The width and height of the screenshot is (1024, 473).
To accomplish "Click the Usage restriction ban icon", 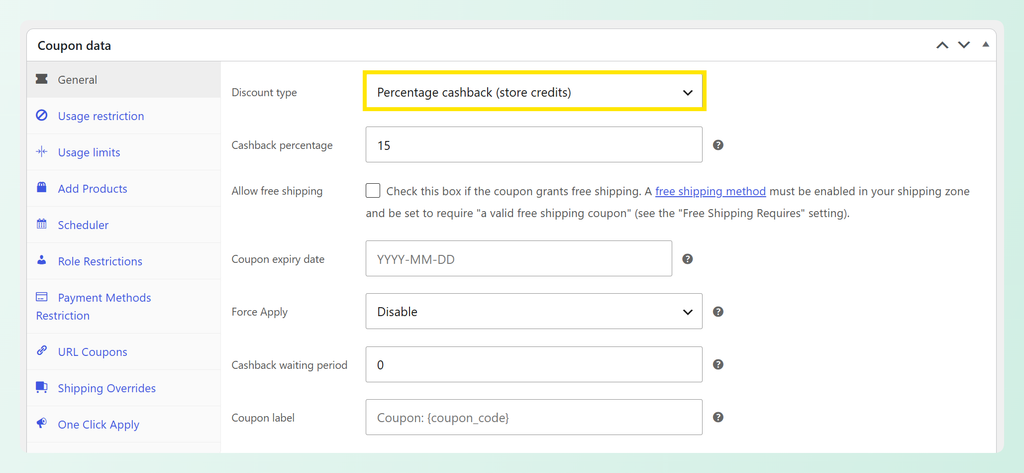I will pyautogui.click(x=42, y=116).
